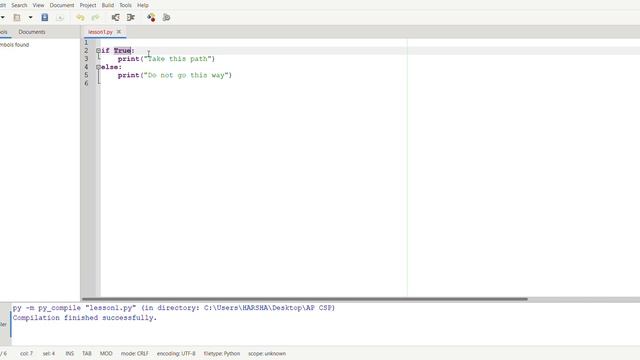640x360 pixels.
Task: Save lesson1.py with the blue Save icon
Action: point(44,18)
